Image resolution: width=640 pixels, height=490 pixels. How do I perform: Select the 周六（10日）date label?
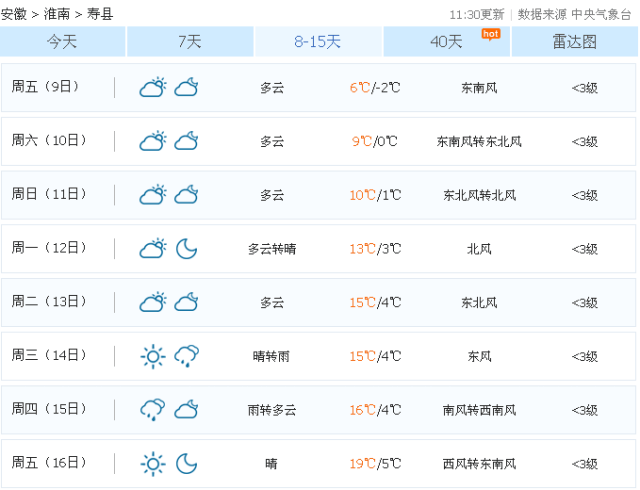tap(49, 140)
